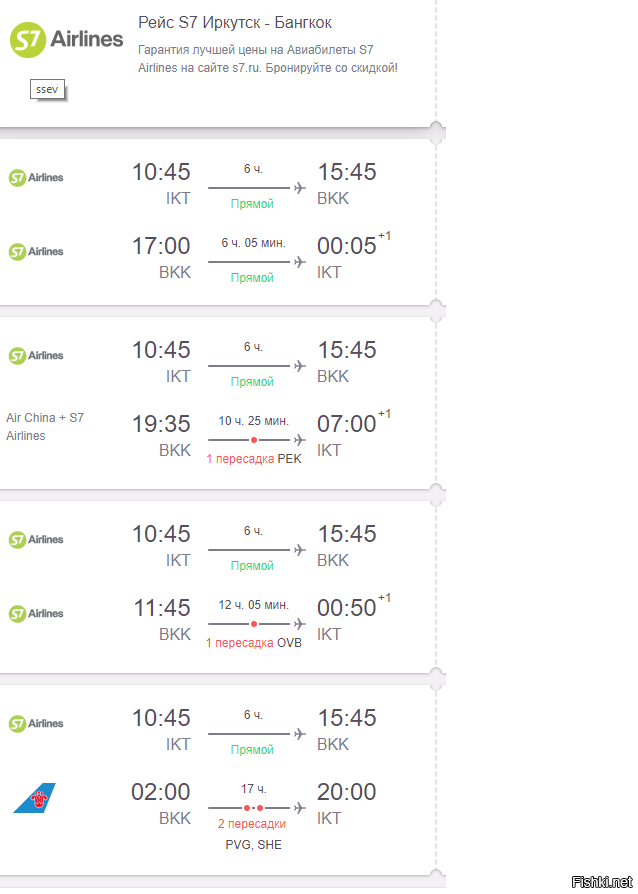Click the ssev tooltip label

pos(47,89)
